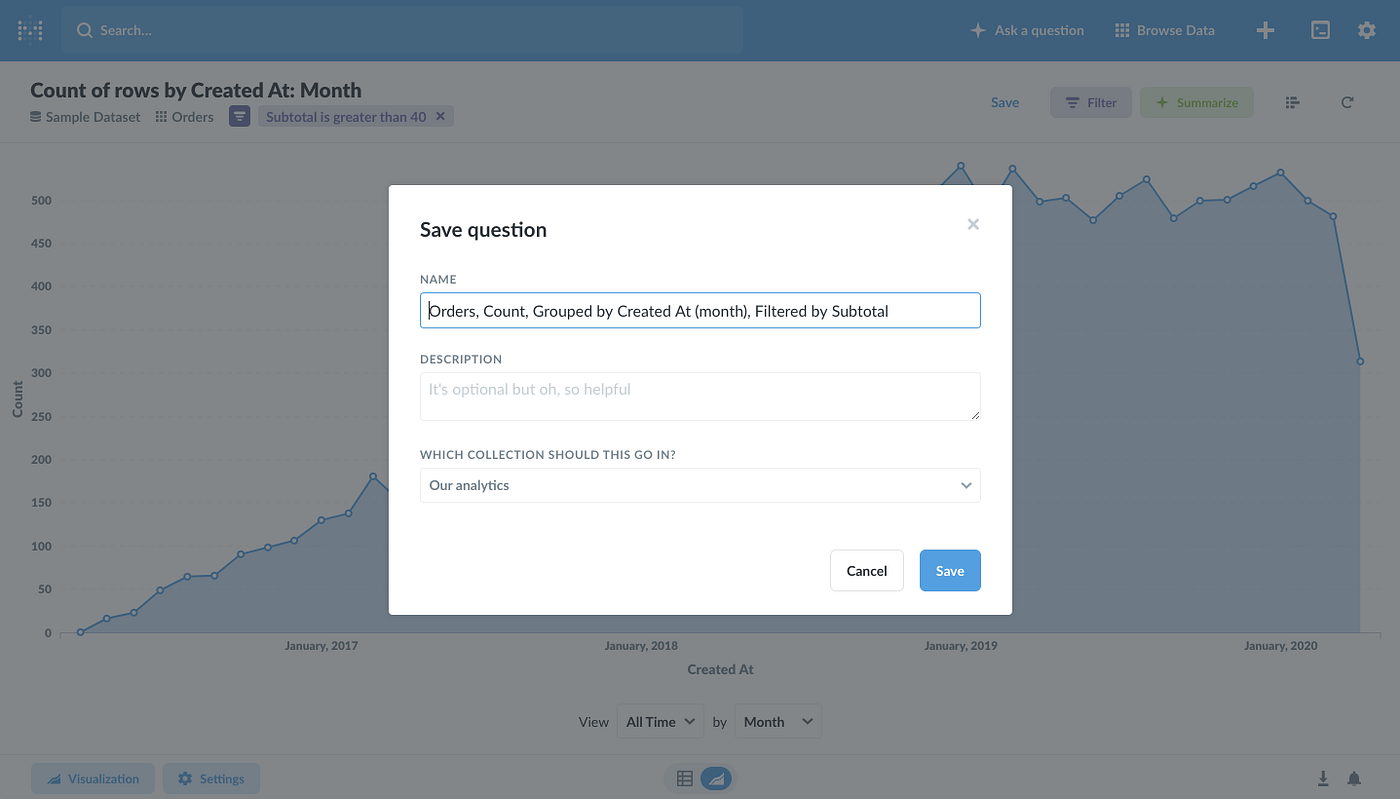Cancel the save question dialog
This screenshot has height=799, width=1400.
click(866, 570)
